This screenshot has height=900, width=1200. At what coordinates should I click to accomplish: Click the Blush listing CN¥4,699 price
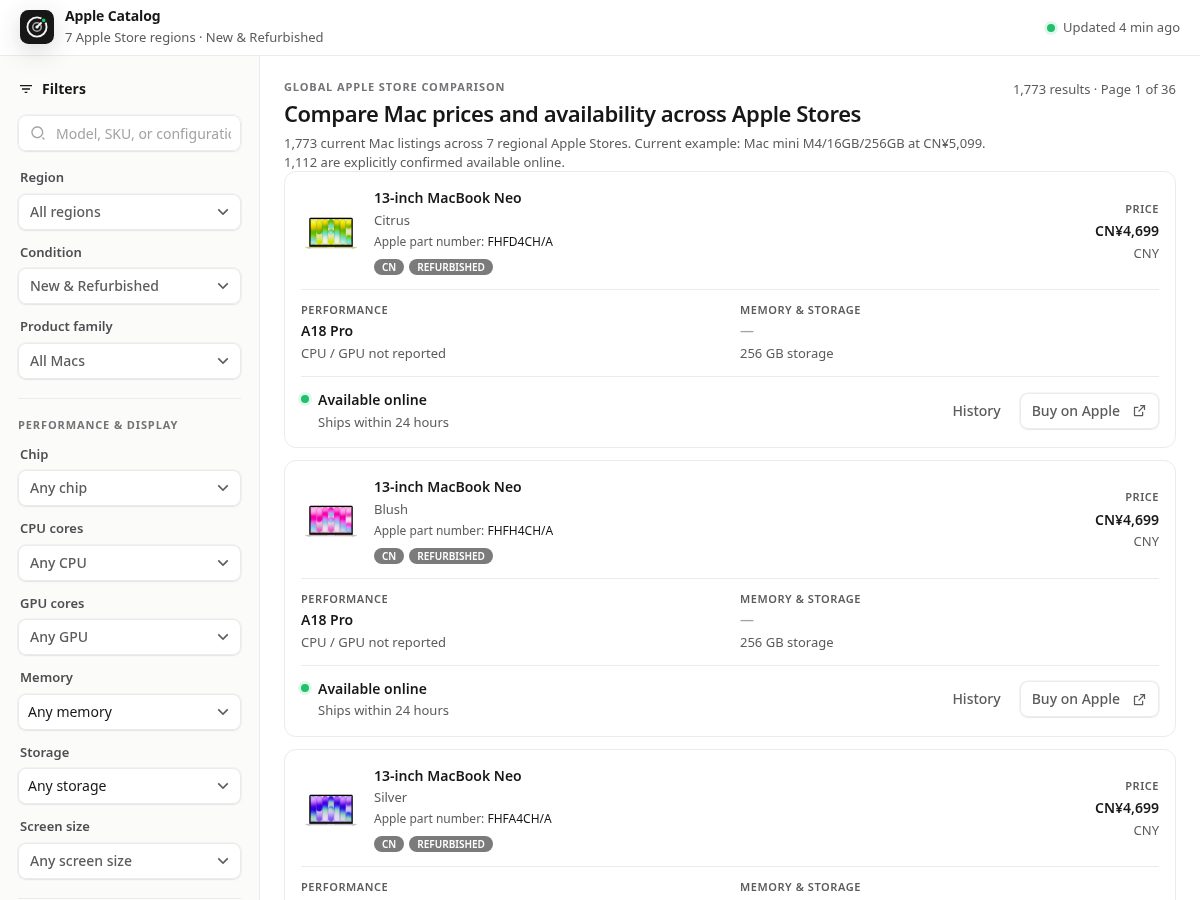(1127, 520)
